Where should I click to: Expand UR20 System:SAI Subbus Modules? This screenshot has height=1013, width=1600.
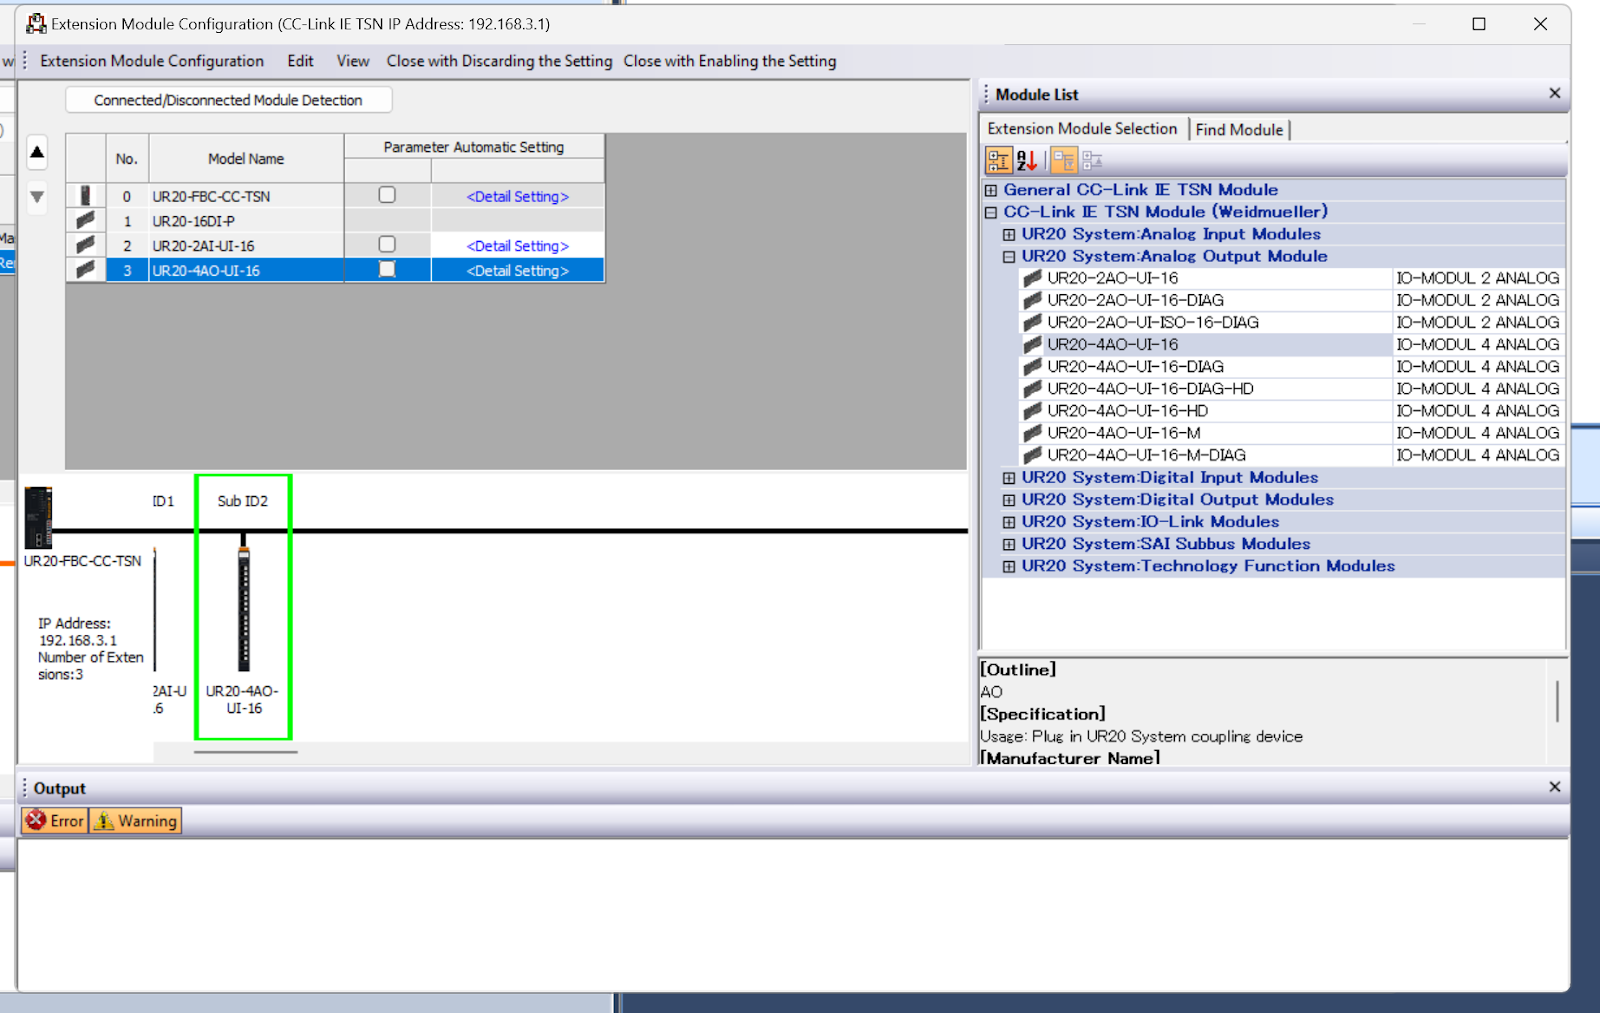click(1009, 545)
